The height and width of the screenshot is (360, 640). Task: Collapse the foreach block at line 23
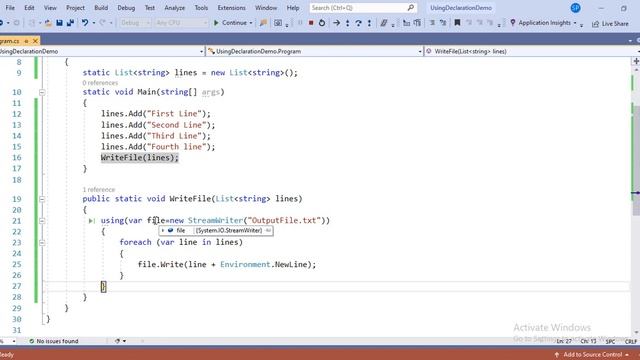click(42, 242)
